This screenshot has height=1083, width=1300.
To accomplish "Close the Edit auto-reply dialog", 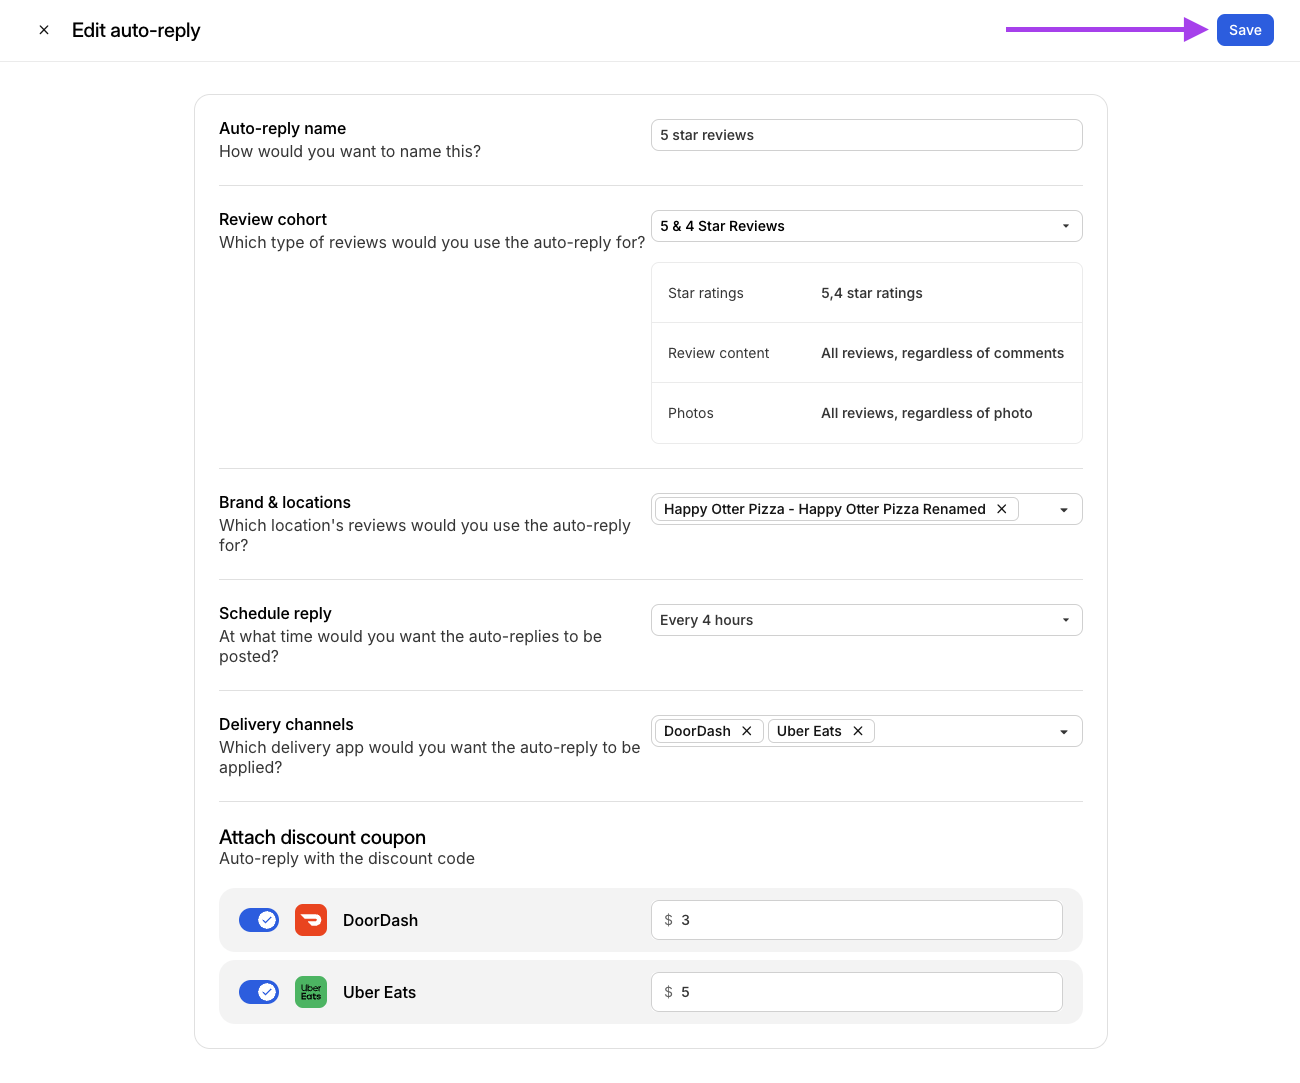I will coord(44,30).
